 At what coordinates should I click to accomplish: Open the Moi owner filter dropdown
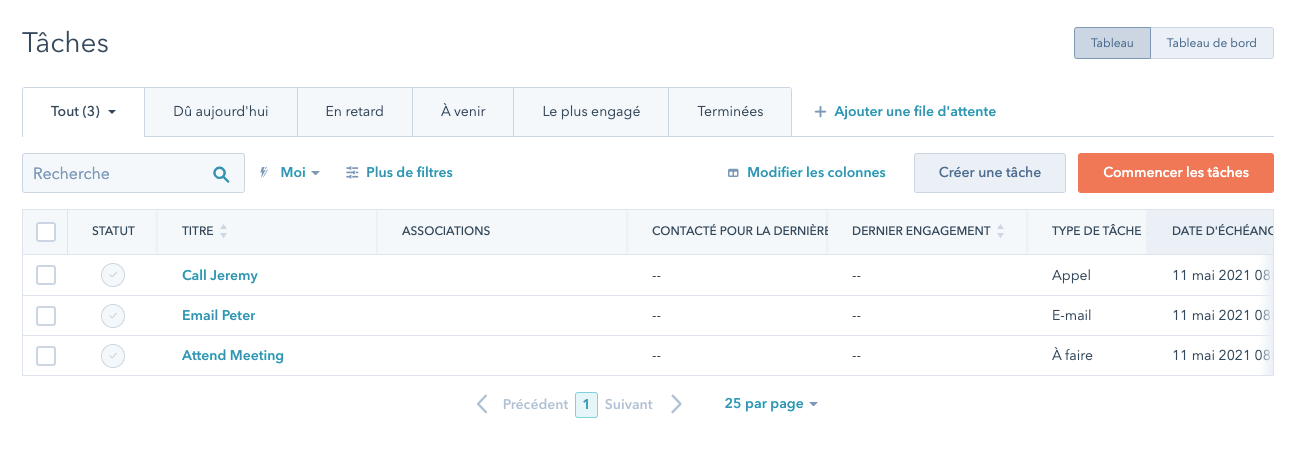(x=299, y=173)
